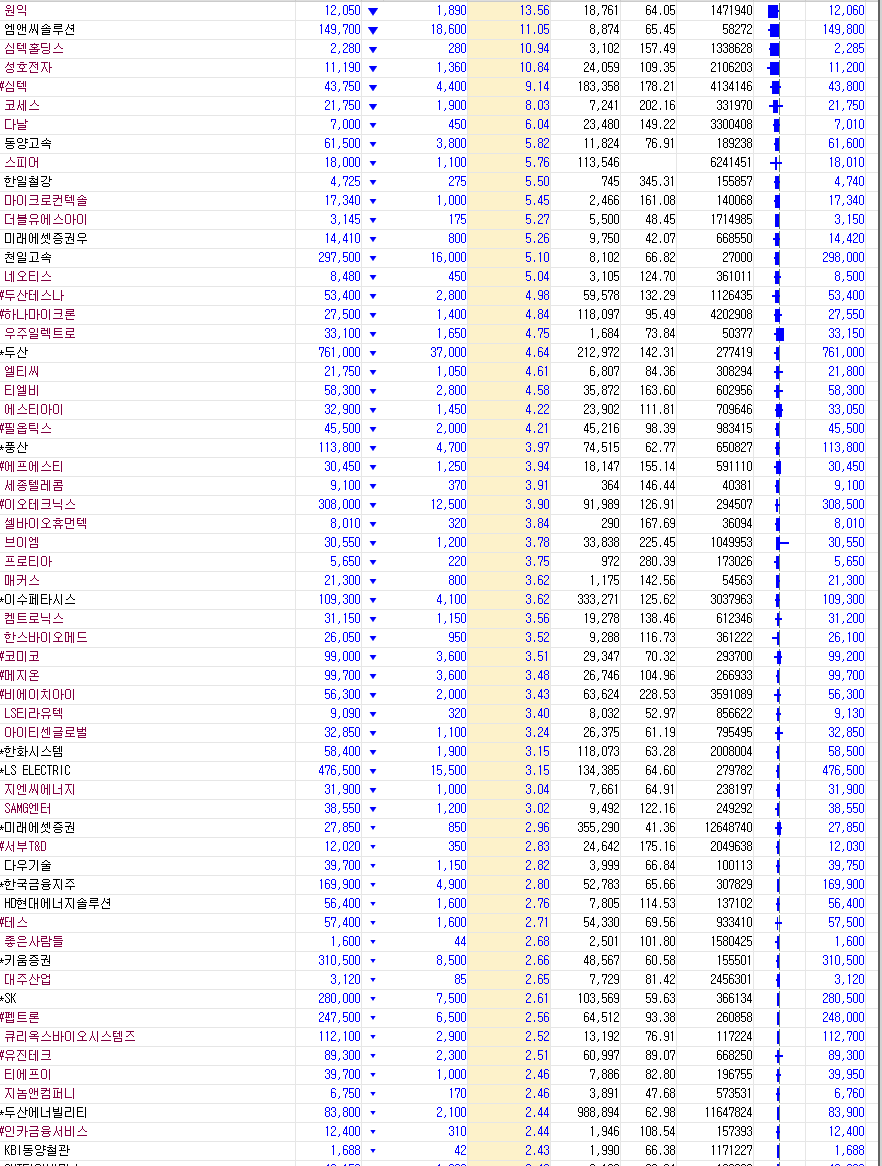Select the 천일고속 stock row

click(28, 258)
